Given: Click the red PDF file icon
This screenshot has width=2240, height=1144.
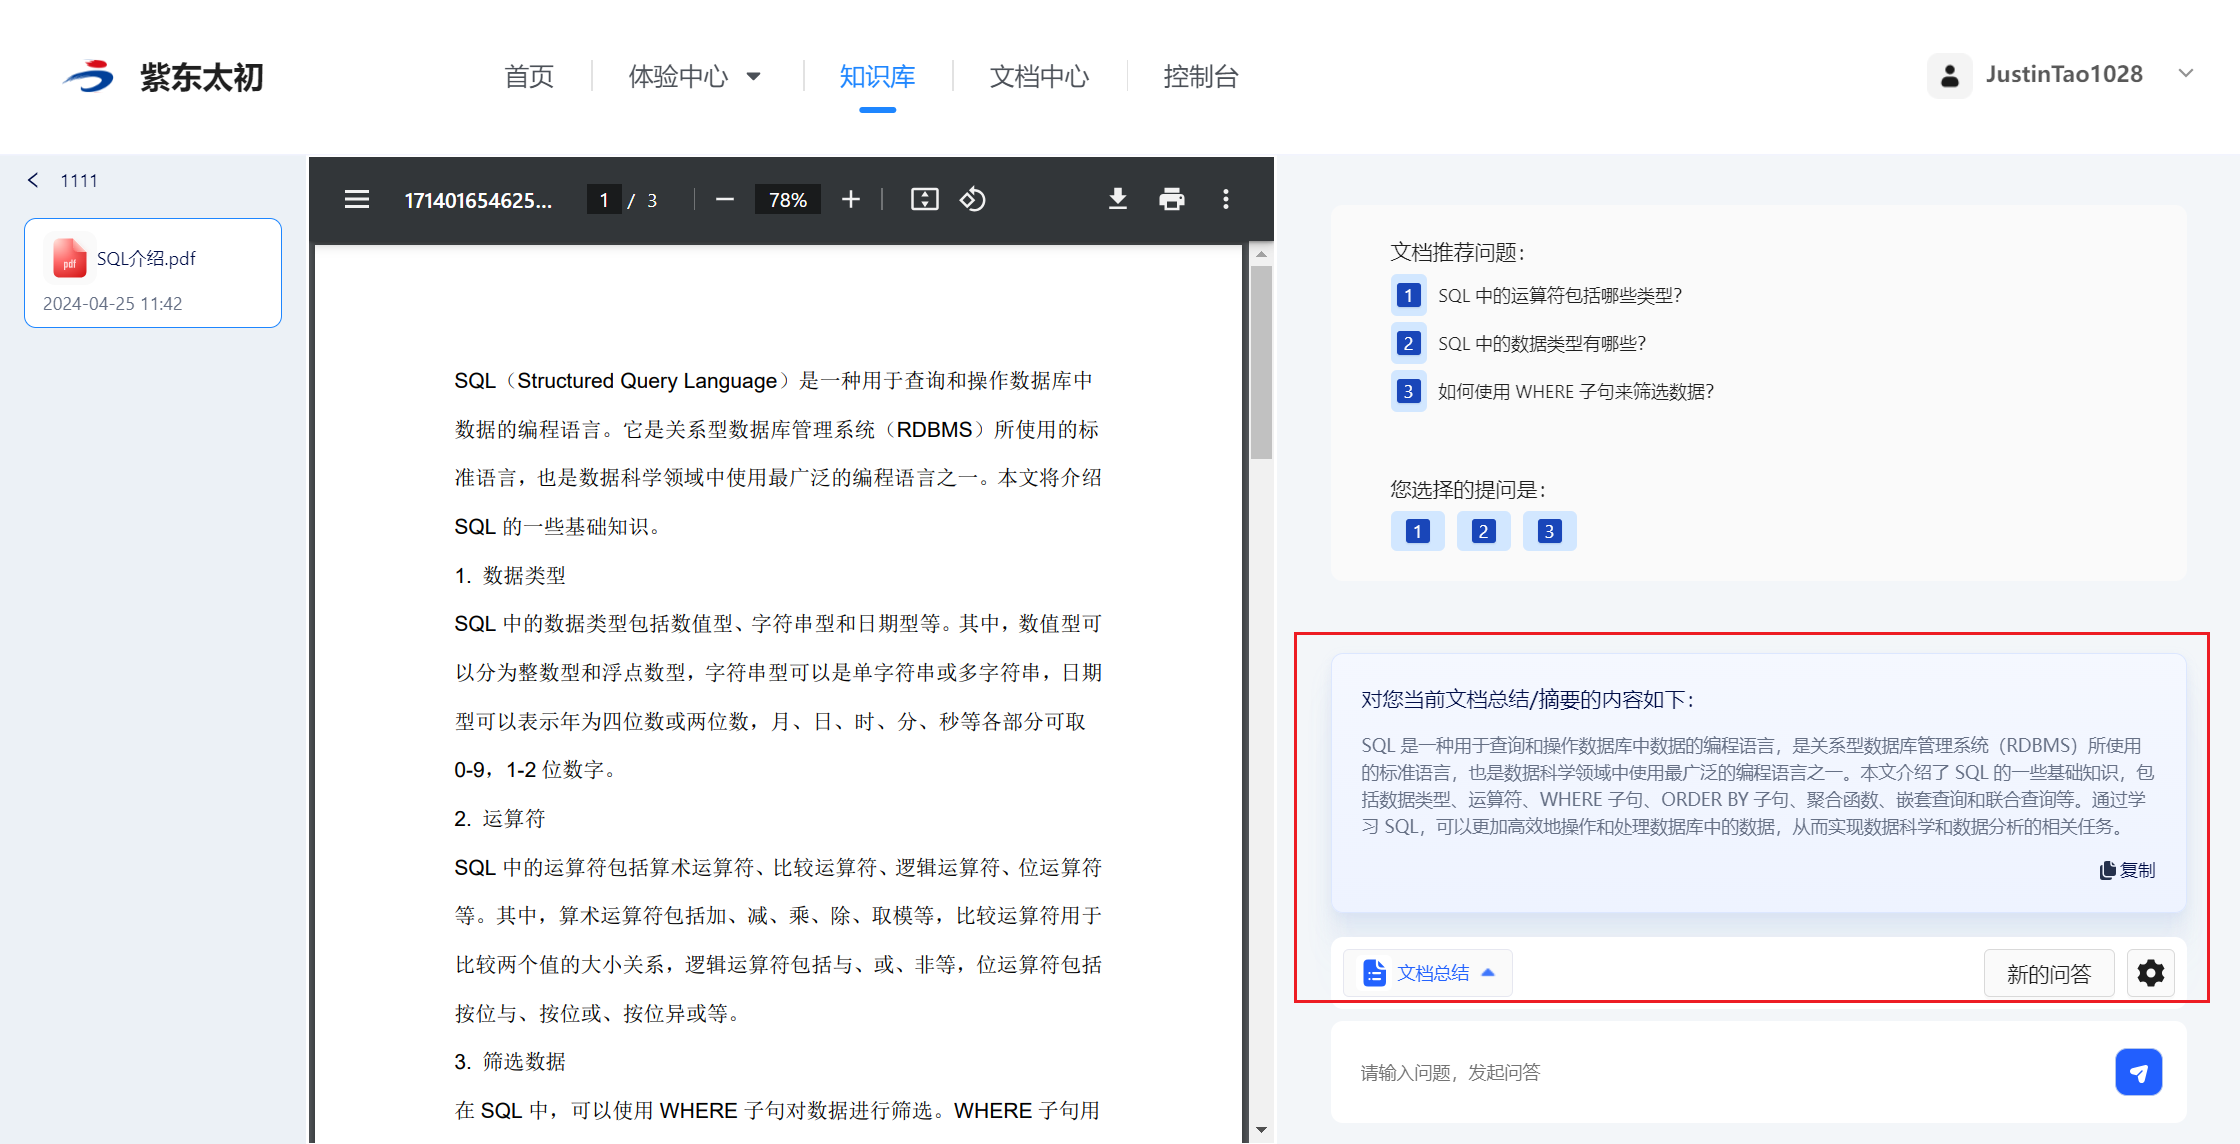Looking at the screenshot, I should coord(69,258).
